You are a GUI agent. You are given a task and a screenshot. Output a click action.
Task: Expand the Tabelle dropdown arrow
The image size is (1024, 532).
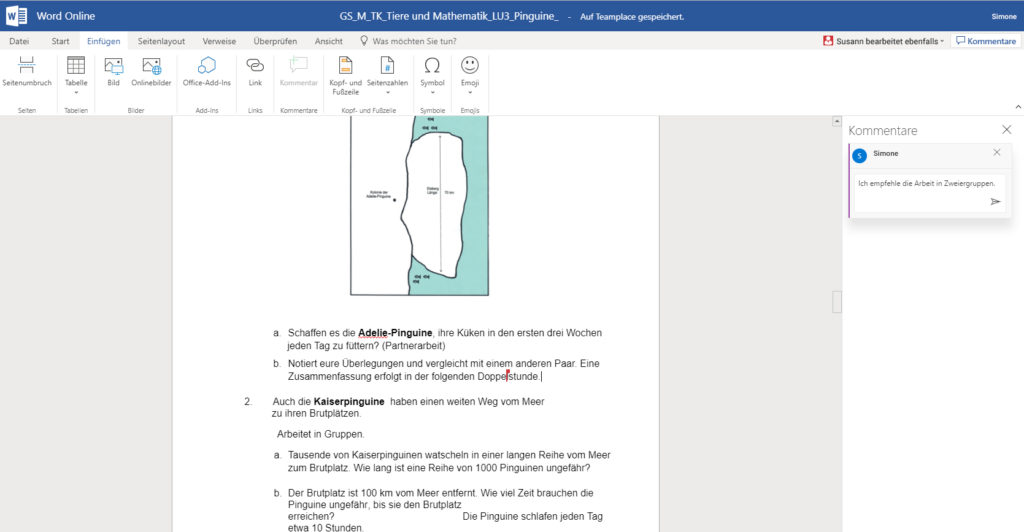tap(76, 93)
